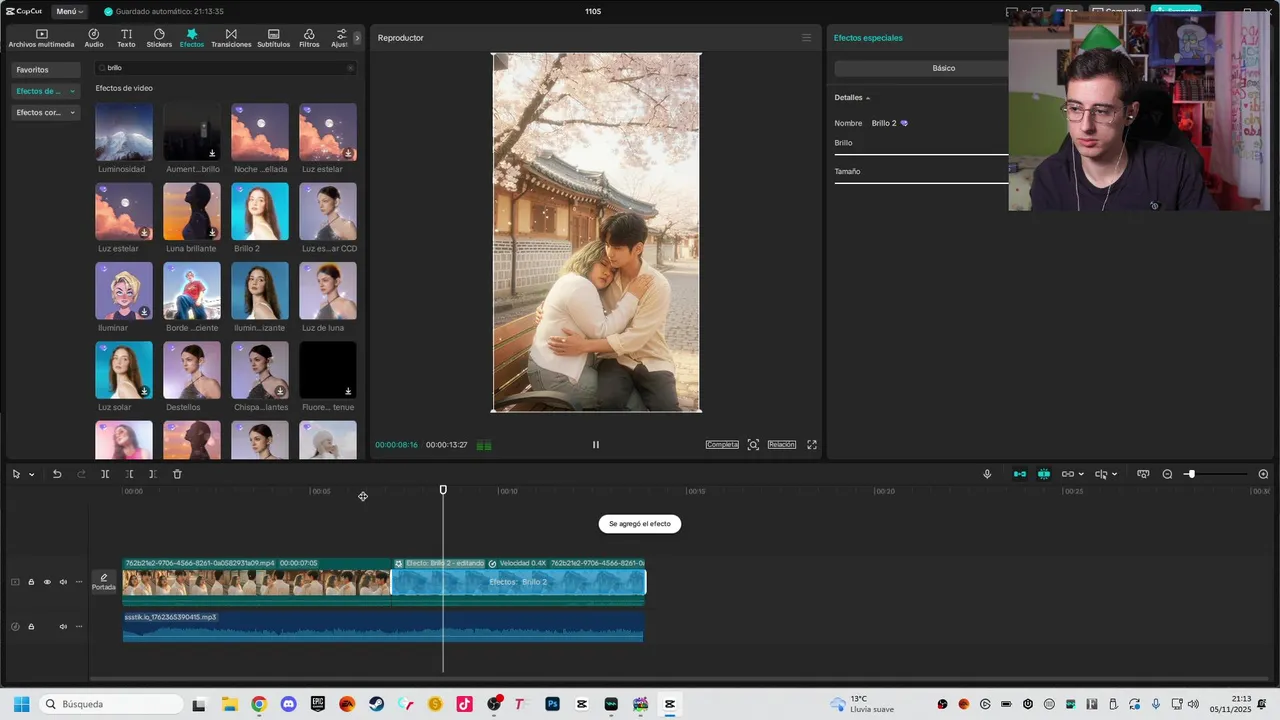
Task: Click the Portada cover button
Action: click(104, 582)
